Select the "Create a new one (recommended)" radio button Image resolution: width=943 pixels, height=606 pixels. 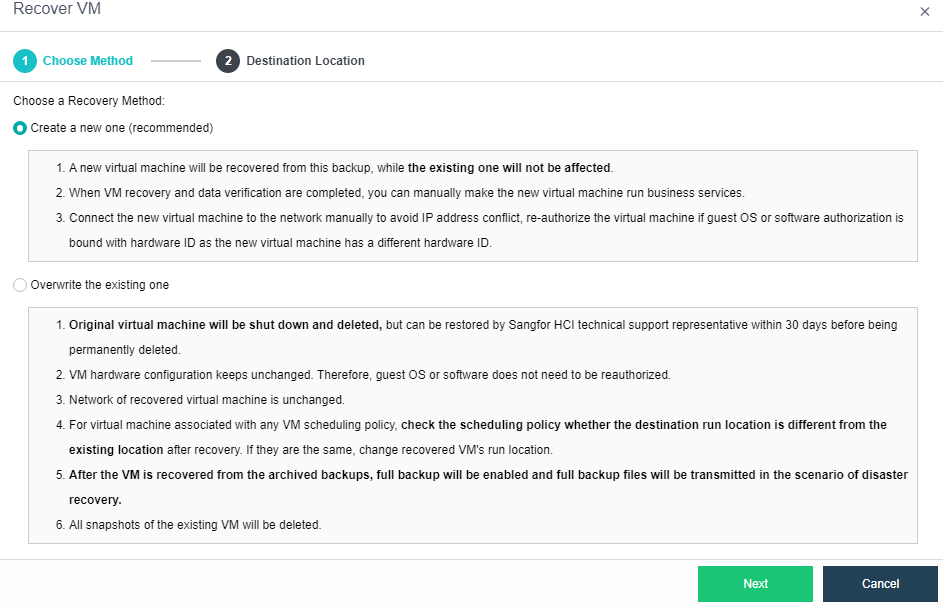(x=20, y=128)
